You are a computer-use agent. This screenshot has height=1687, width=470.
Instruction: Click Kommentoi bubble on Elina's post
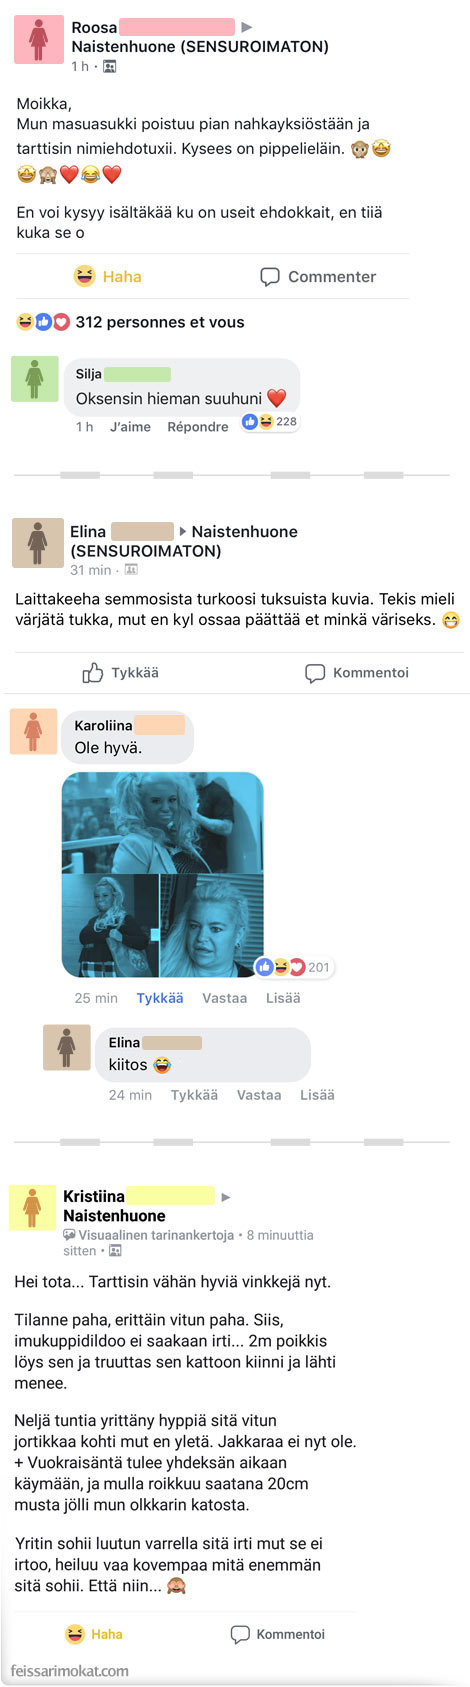point(357,673)
